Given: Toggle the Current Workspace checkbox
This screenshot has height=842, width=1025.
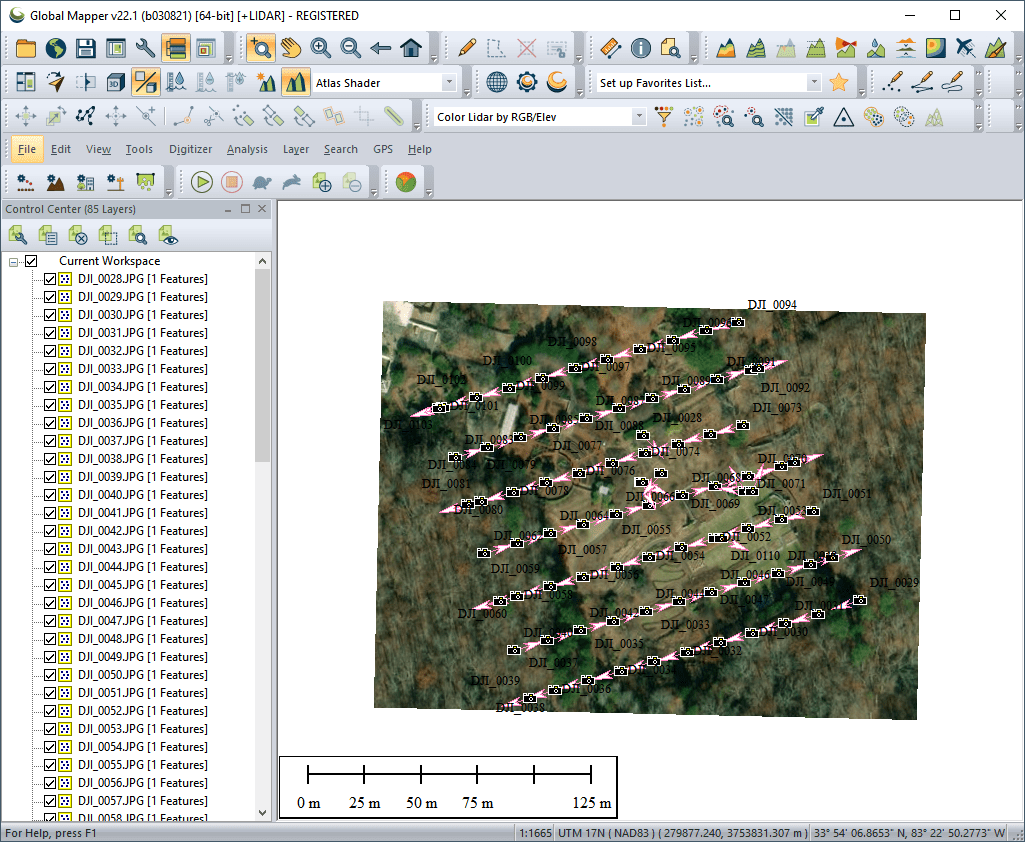Looking at the screenshot, I should point(31,261).
